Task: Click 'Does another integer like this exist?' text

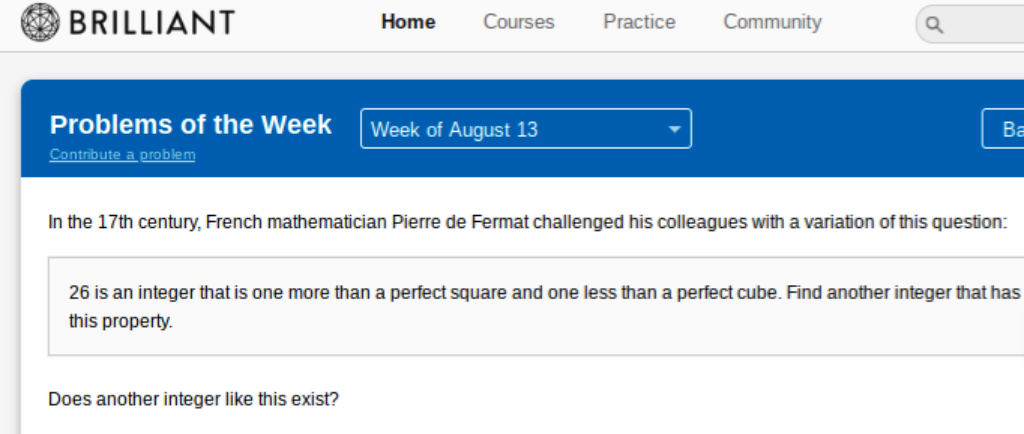Action: coord(194,399)
